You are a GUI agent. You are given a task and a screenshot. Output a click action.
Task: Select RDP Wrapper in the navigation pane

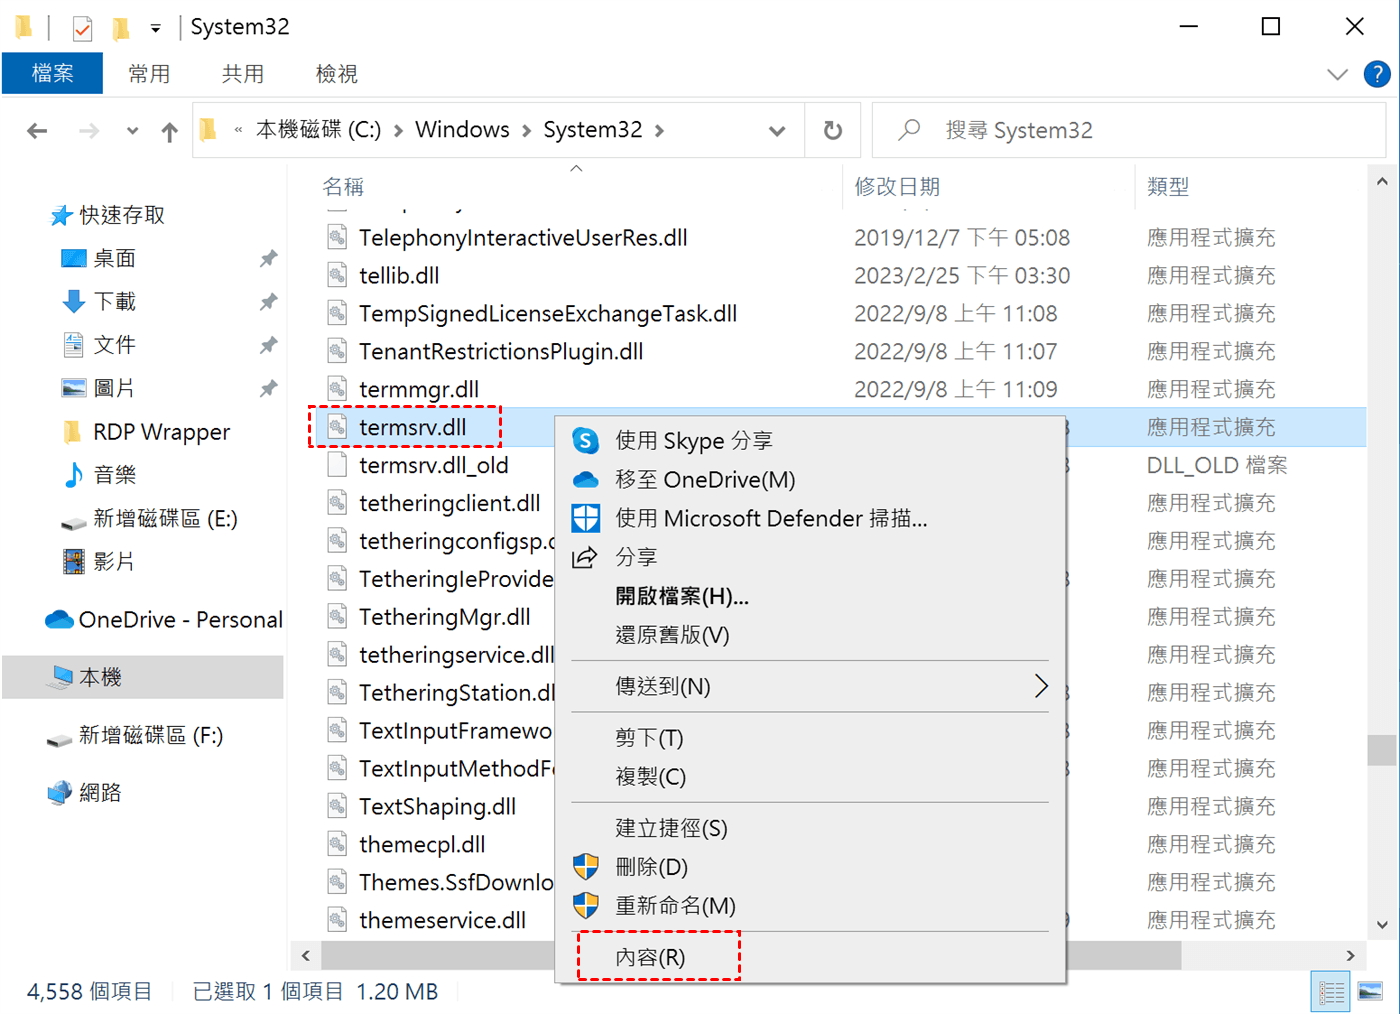tap(161, 432)
